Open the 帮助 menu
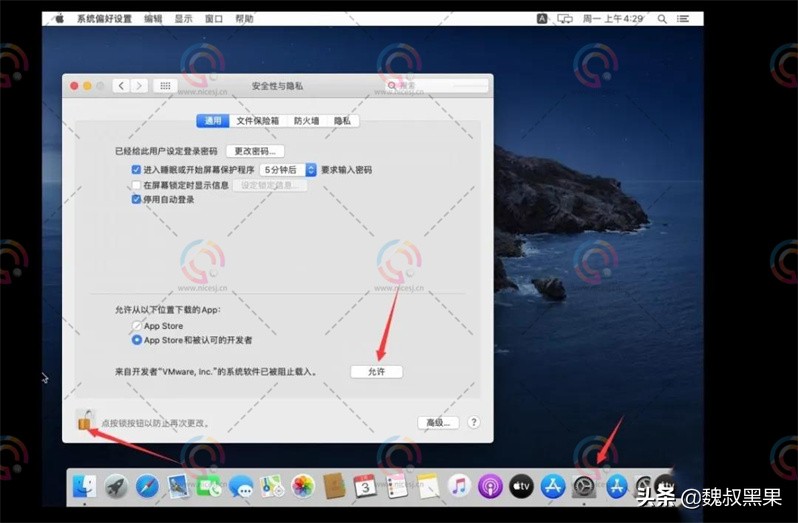798x523 pixels. tap(244, 19)
